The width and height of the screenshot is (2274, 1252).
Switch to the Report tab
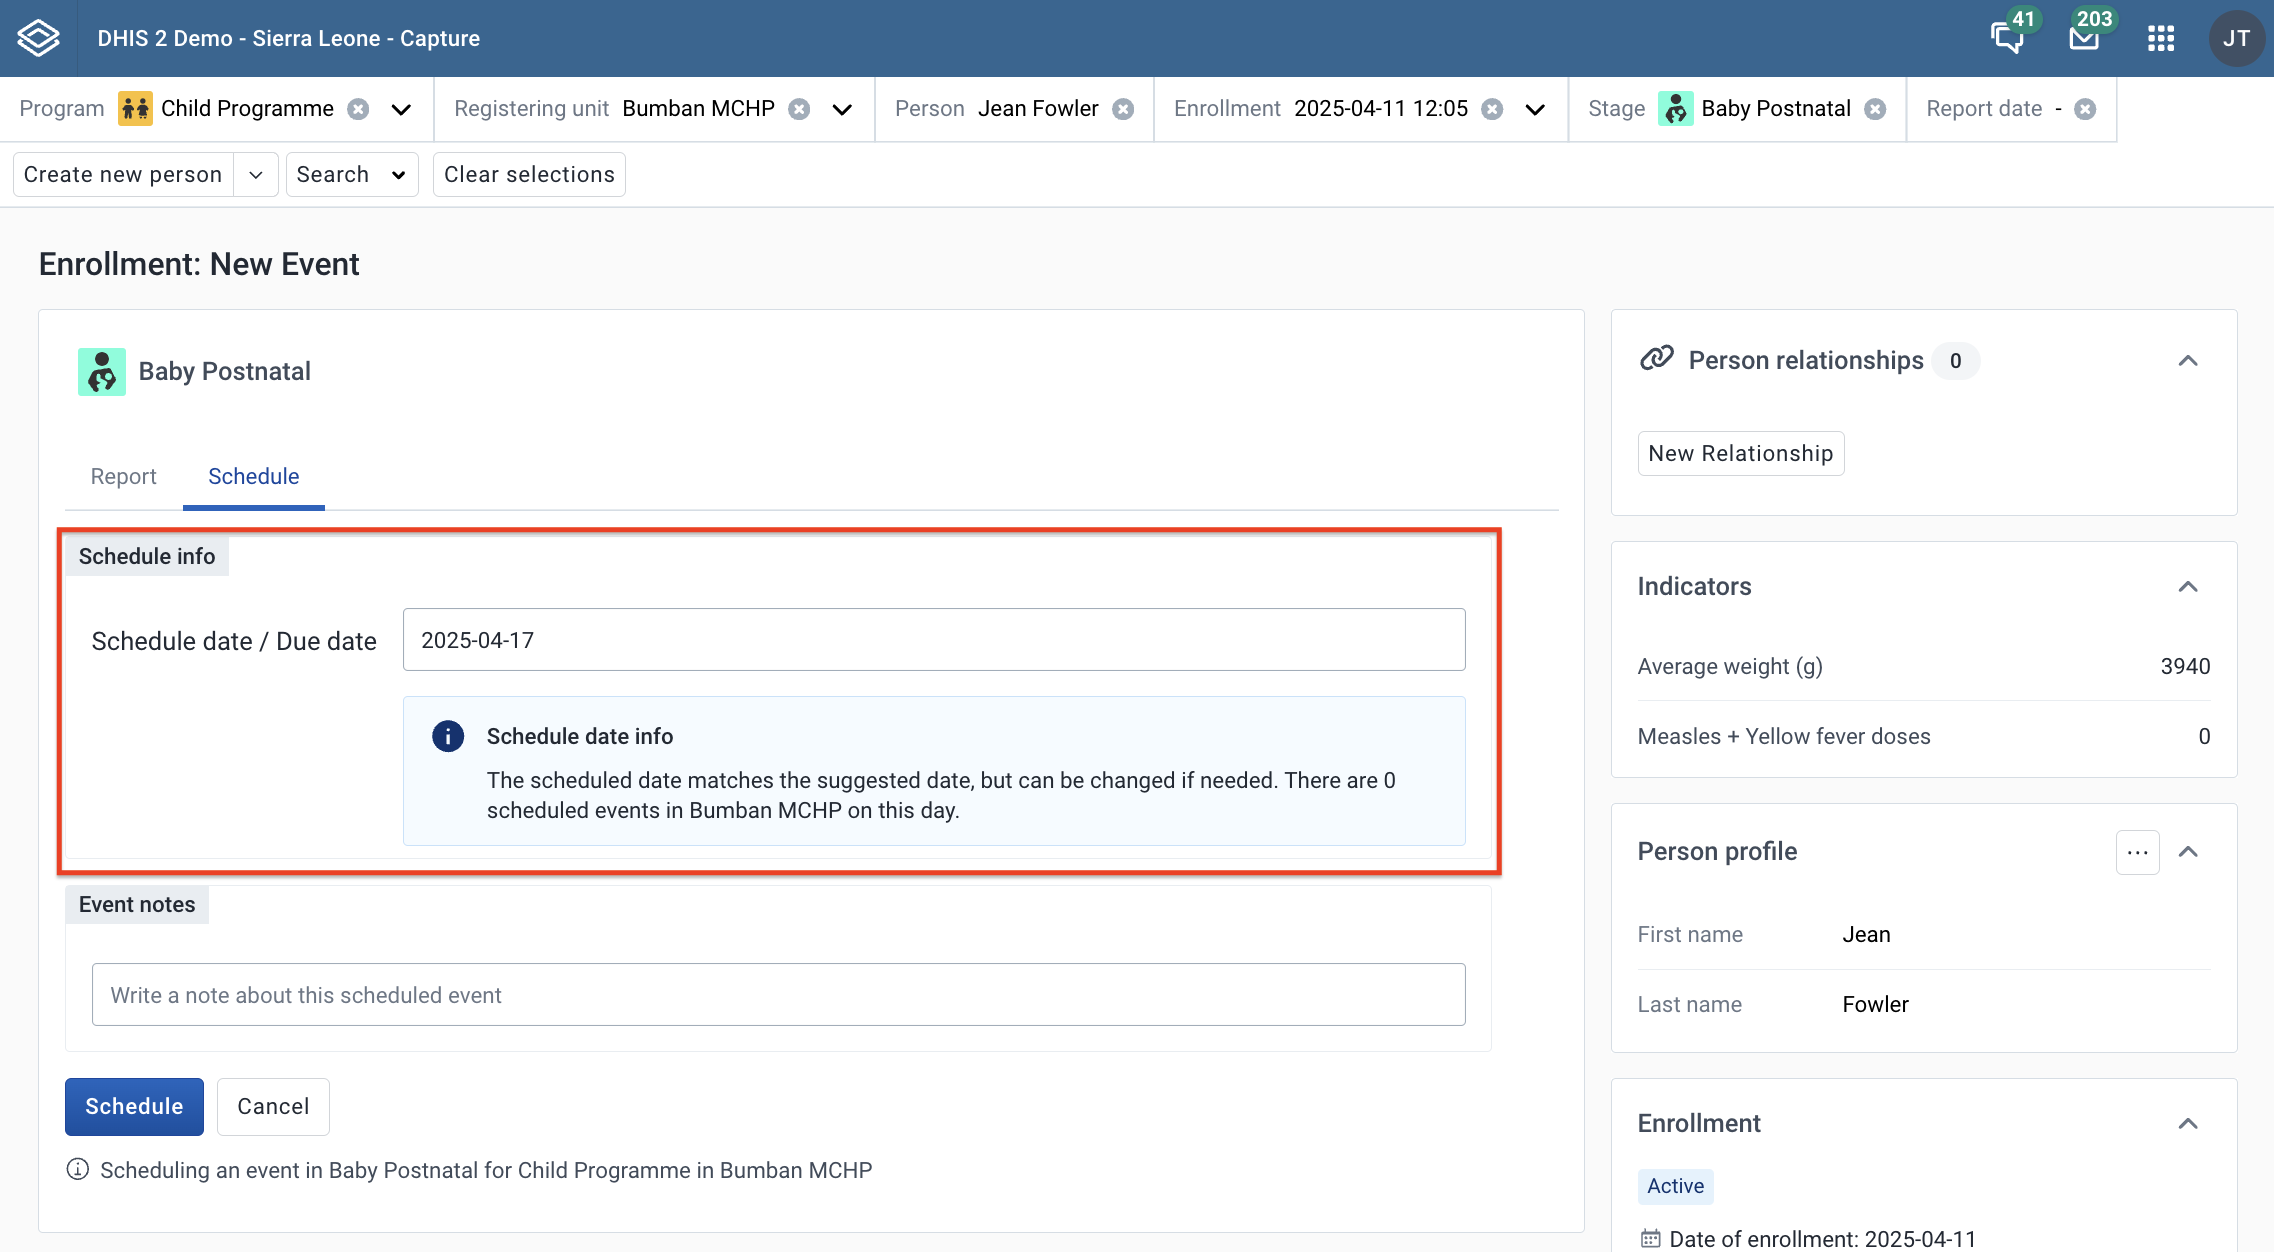(x=123, y=477)
